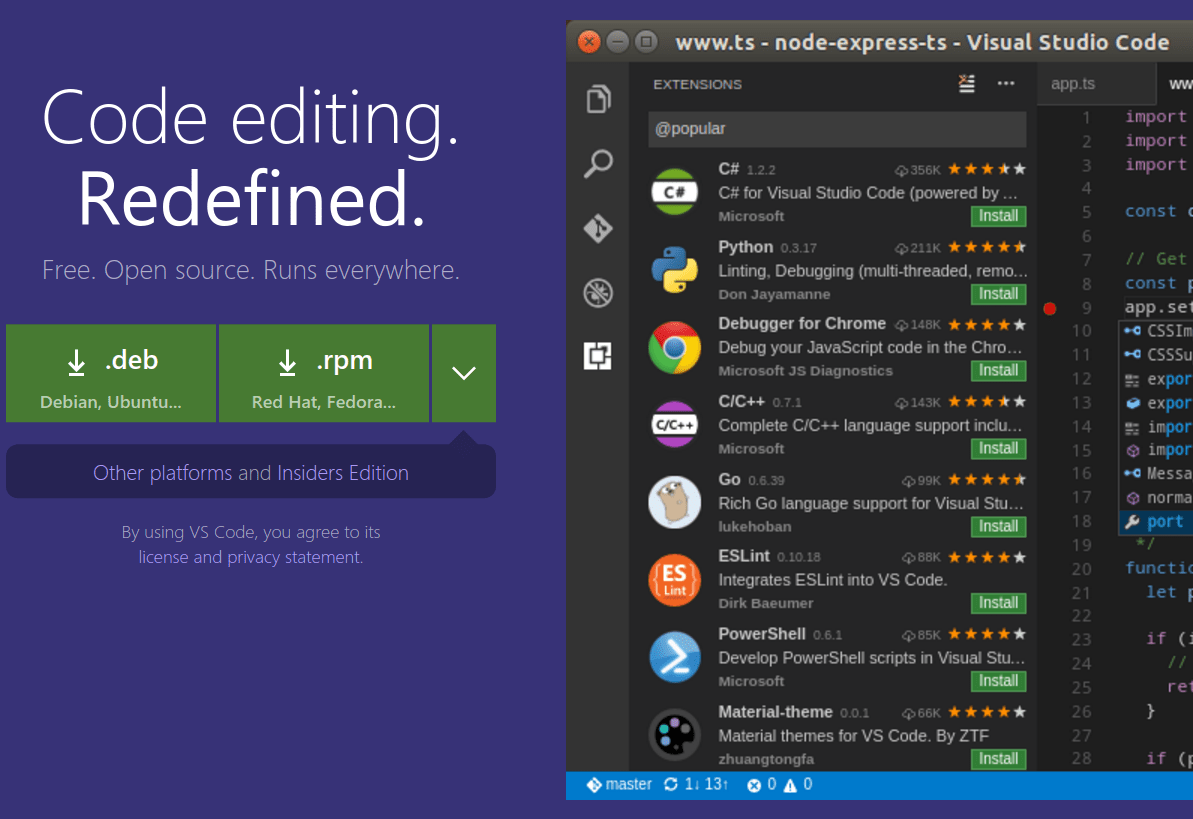This screenshot has height=819, width=1193.
Task: Select the port suggestion in autocomplete list
Action: tap(1156, 521)
